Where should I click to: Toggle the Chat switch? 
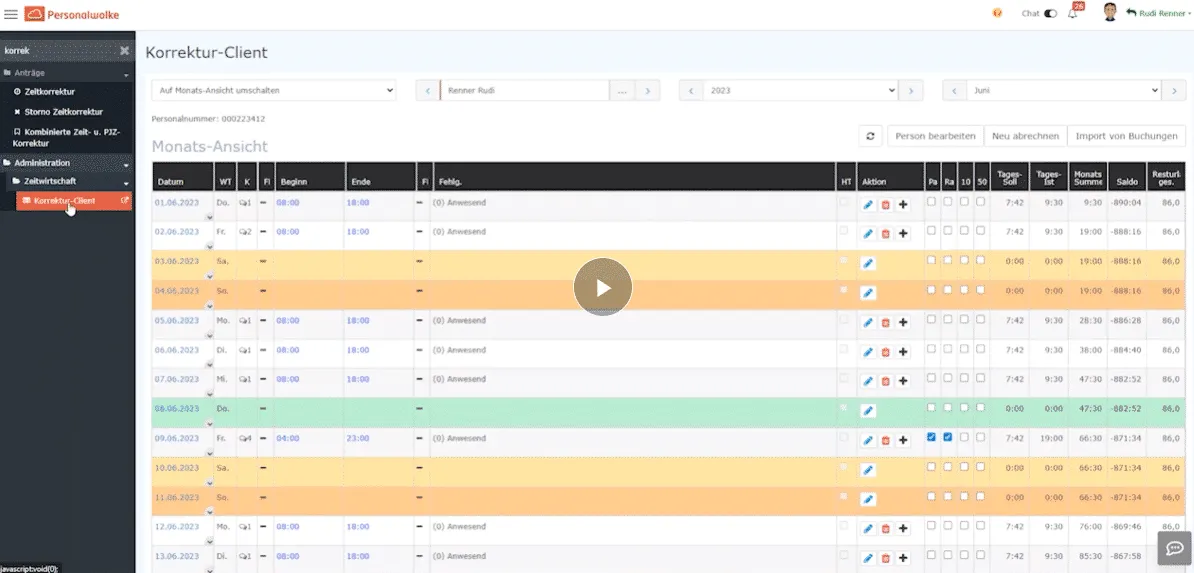(1050, 14)
